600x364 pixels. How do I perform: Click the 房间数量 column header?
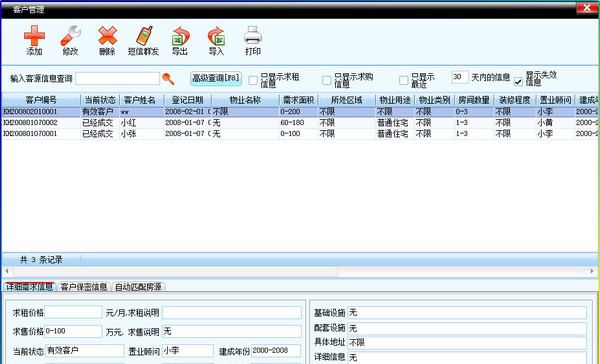474,100
